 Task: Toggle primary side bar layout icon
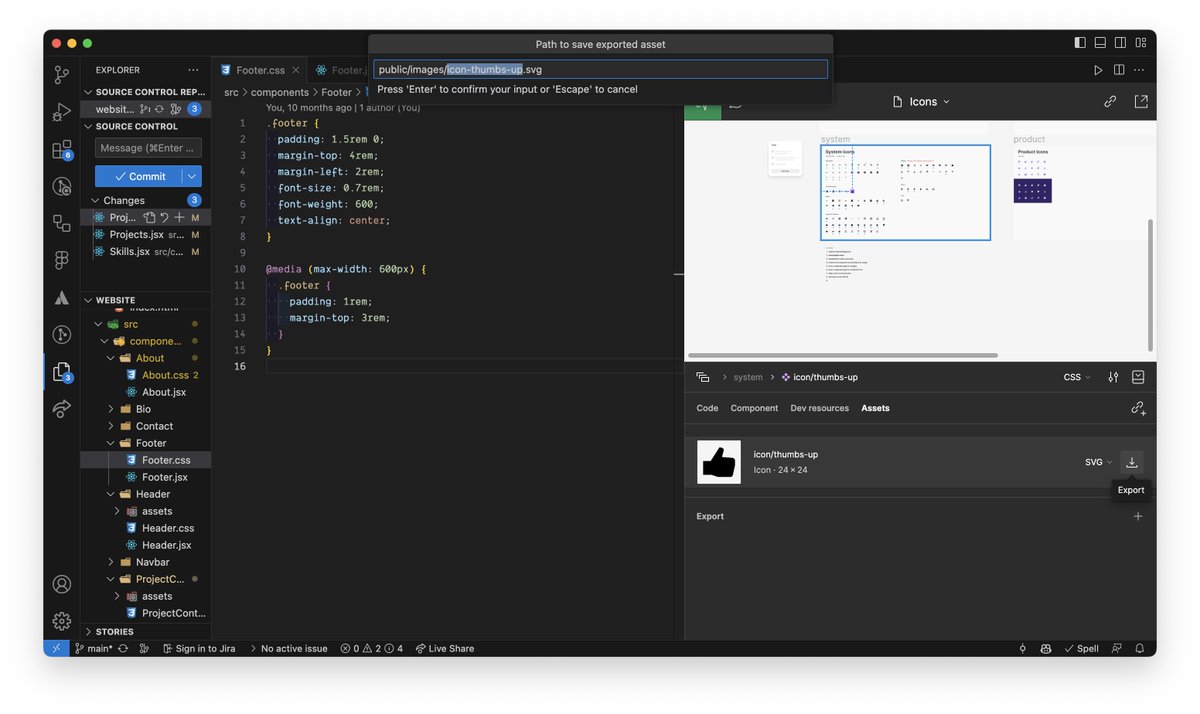click(x=1080, y=43)
